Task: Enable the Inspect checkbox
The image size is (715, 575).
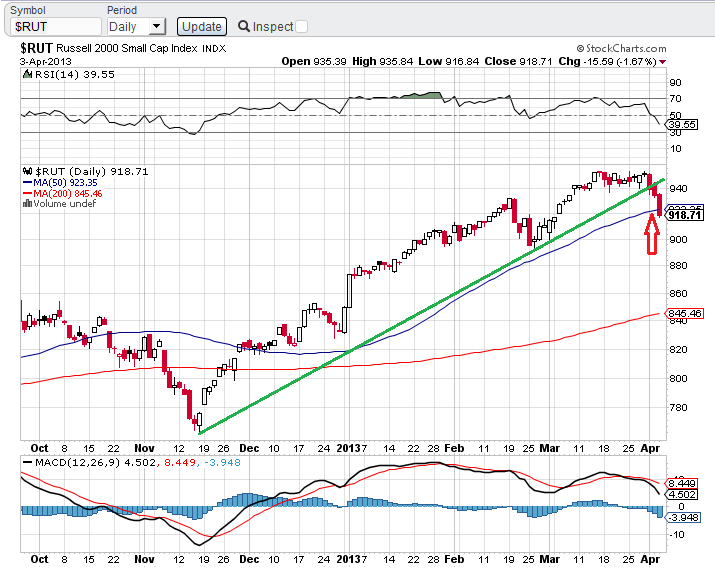Action: point(301,26)
